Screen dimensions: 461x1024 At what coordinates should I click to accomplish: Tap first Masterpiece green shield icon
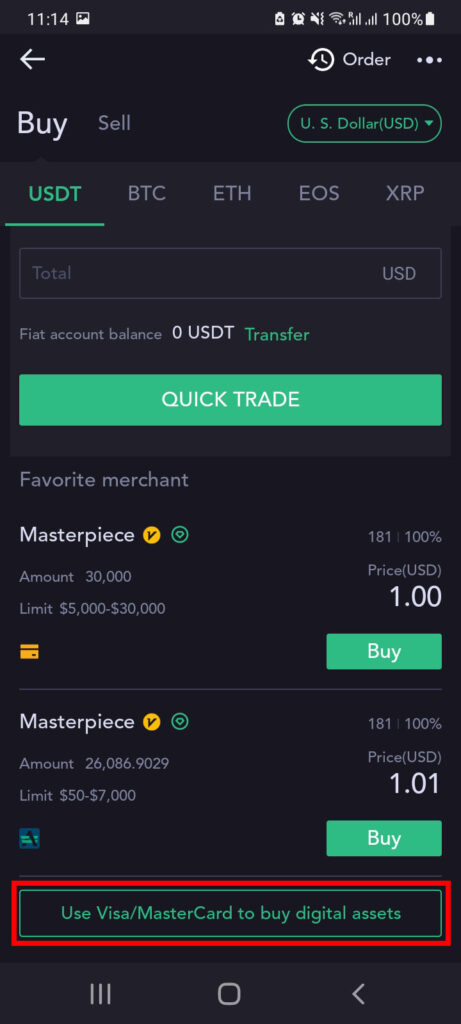pos(180,536)
